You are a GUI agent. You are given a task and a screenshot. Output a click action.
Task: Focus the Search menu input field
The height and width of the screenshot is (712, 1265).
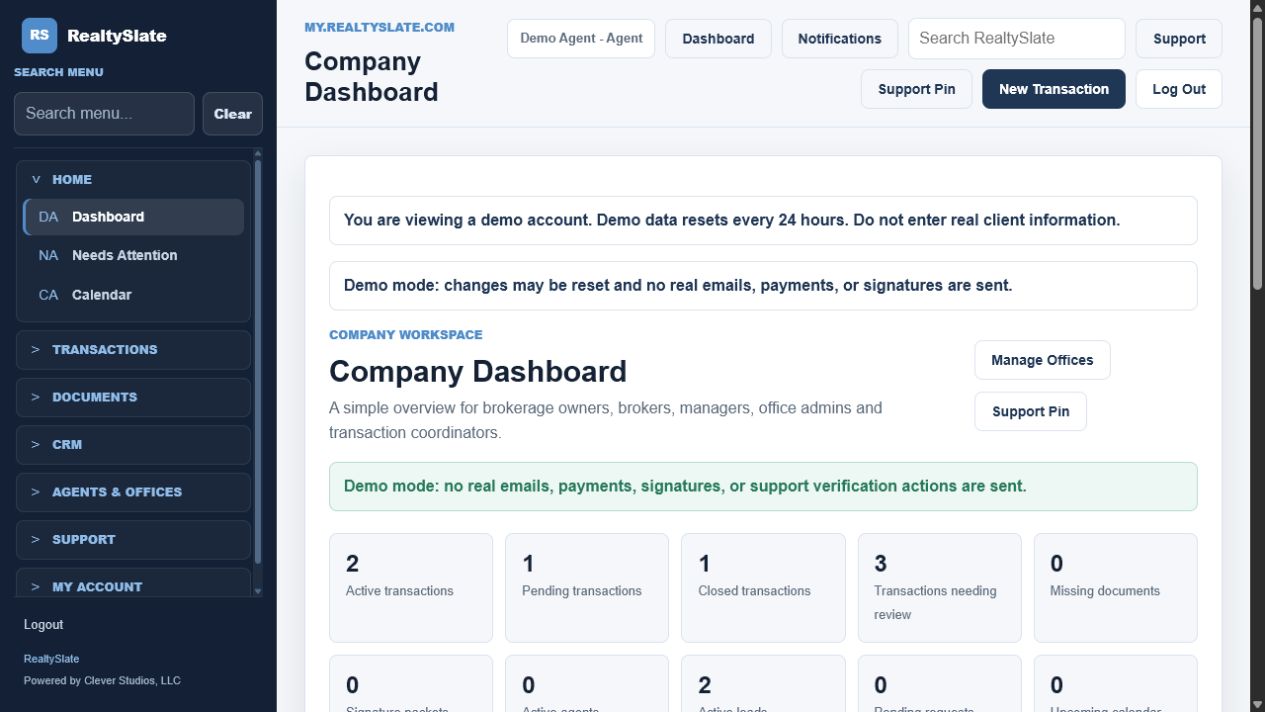pos(104,113)
